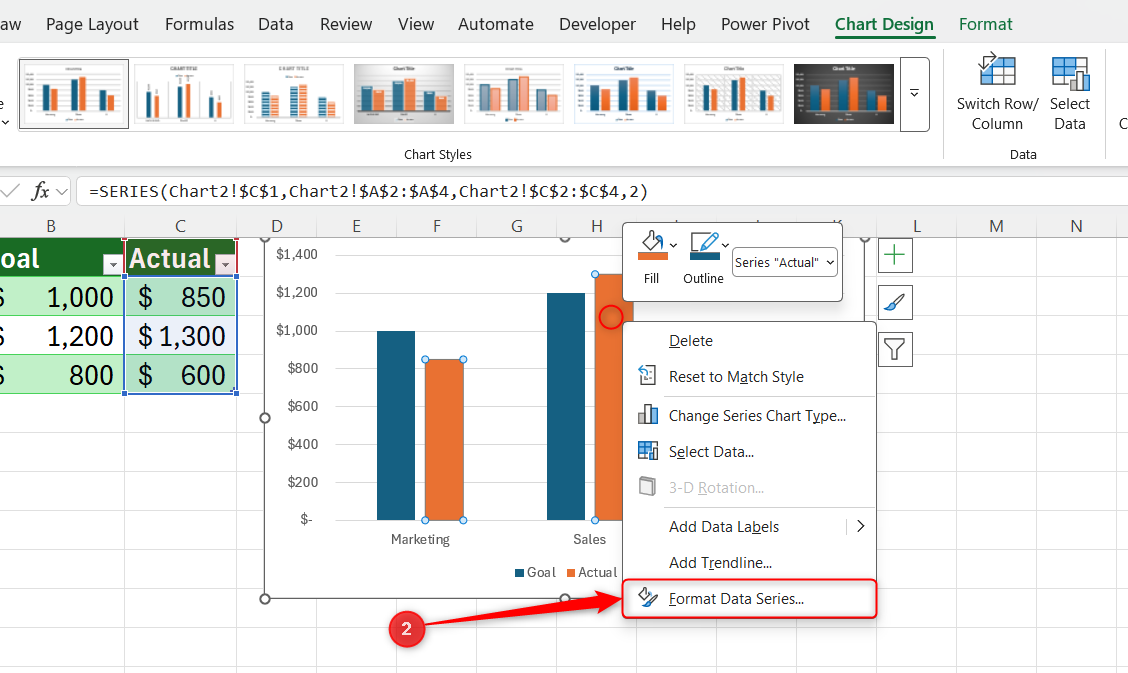Select the gray gradient chart style thumbnail
This screenshot has height=673, width=1128.
click(x=404, y=94)
